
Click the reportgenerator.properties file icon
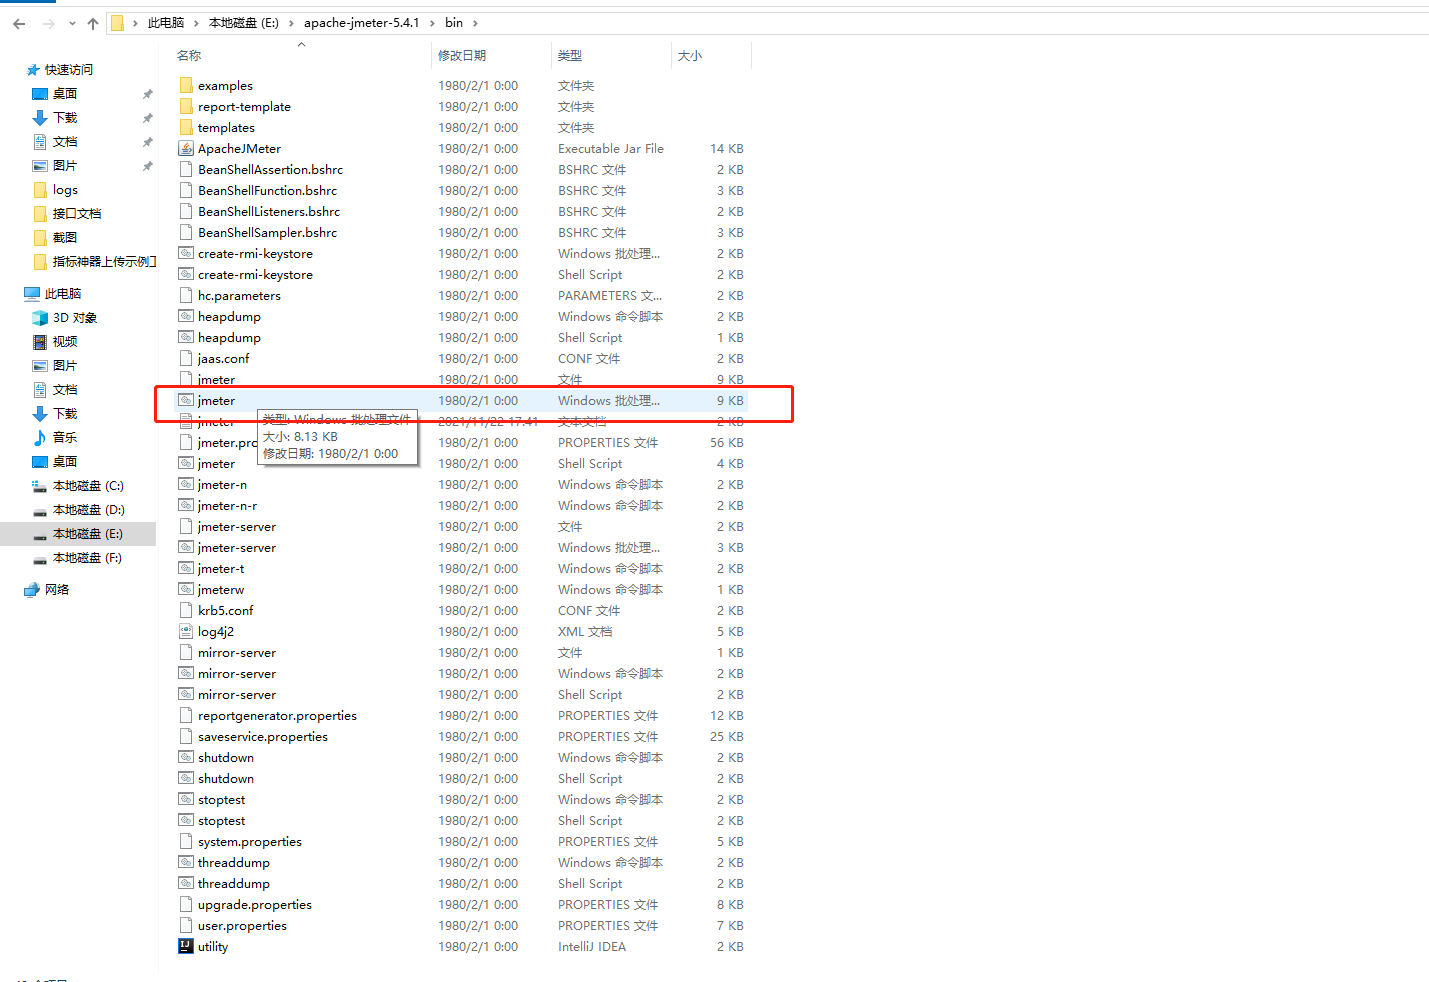click(186, 715)
